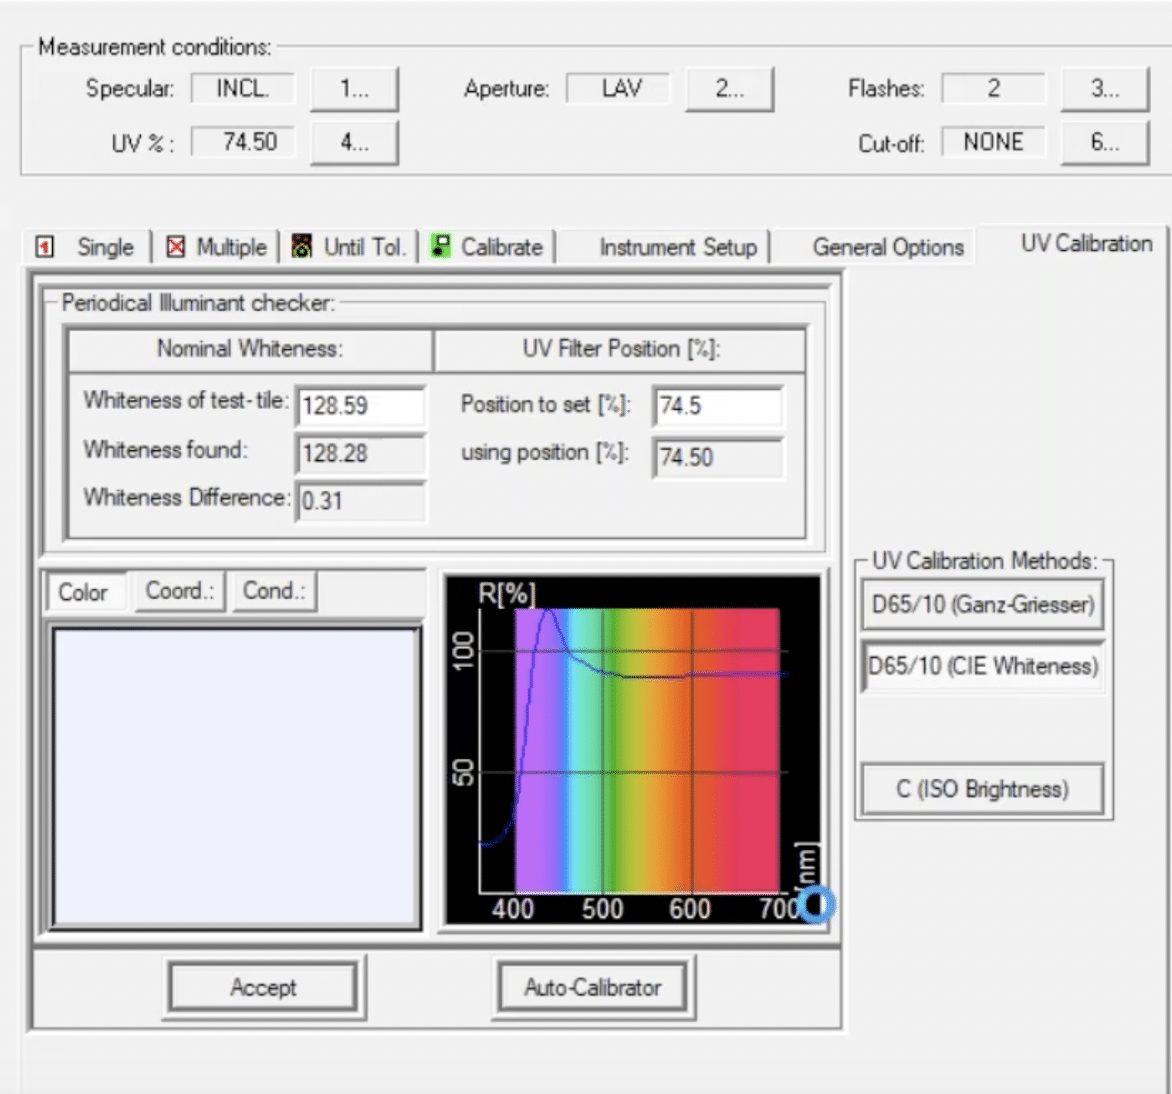
Task: Click the Position to set [%] field
Action: coord(716,406)
